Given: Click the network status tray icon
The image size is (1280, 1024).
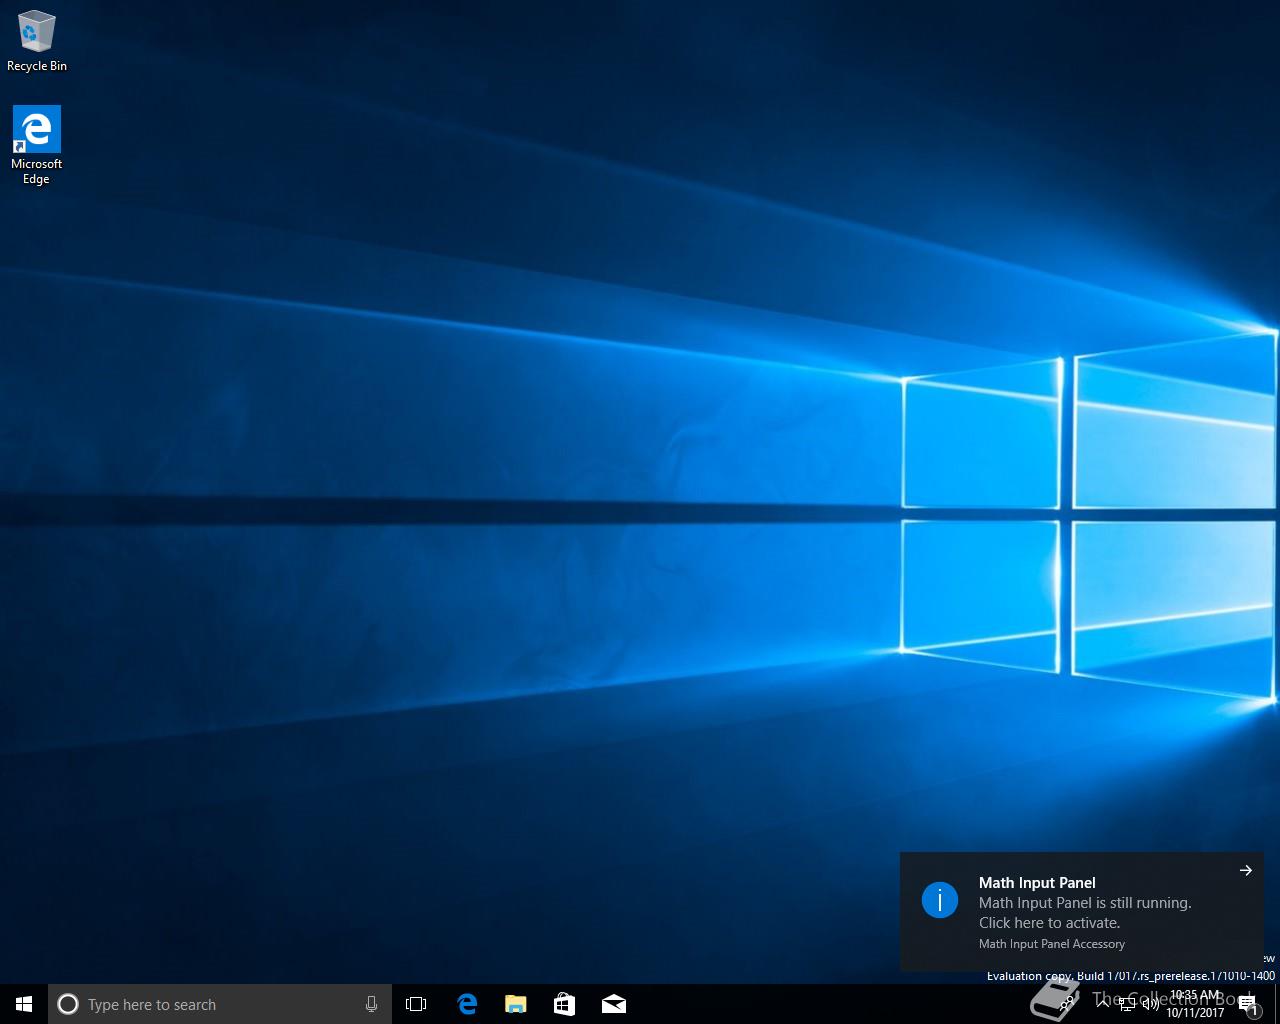Looking at the screenshot, I should click(x=1126, y=1004).
